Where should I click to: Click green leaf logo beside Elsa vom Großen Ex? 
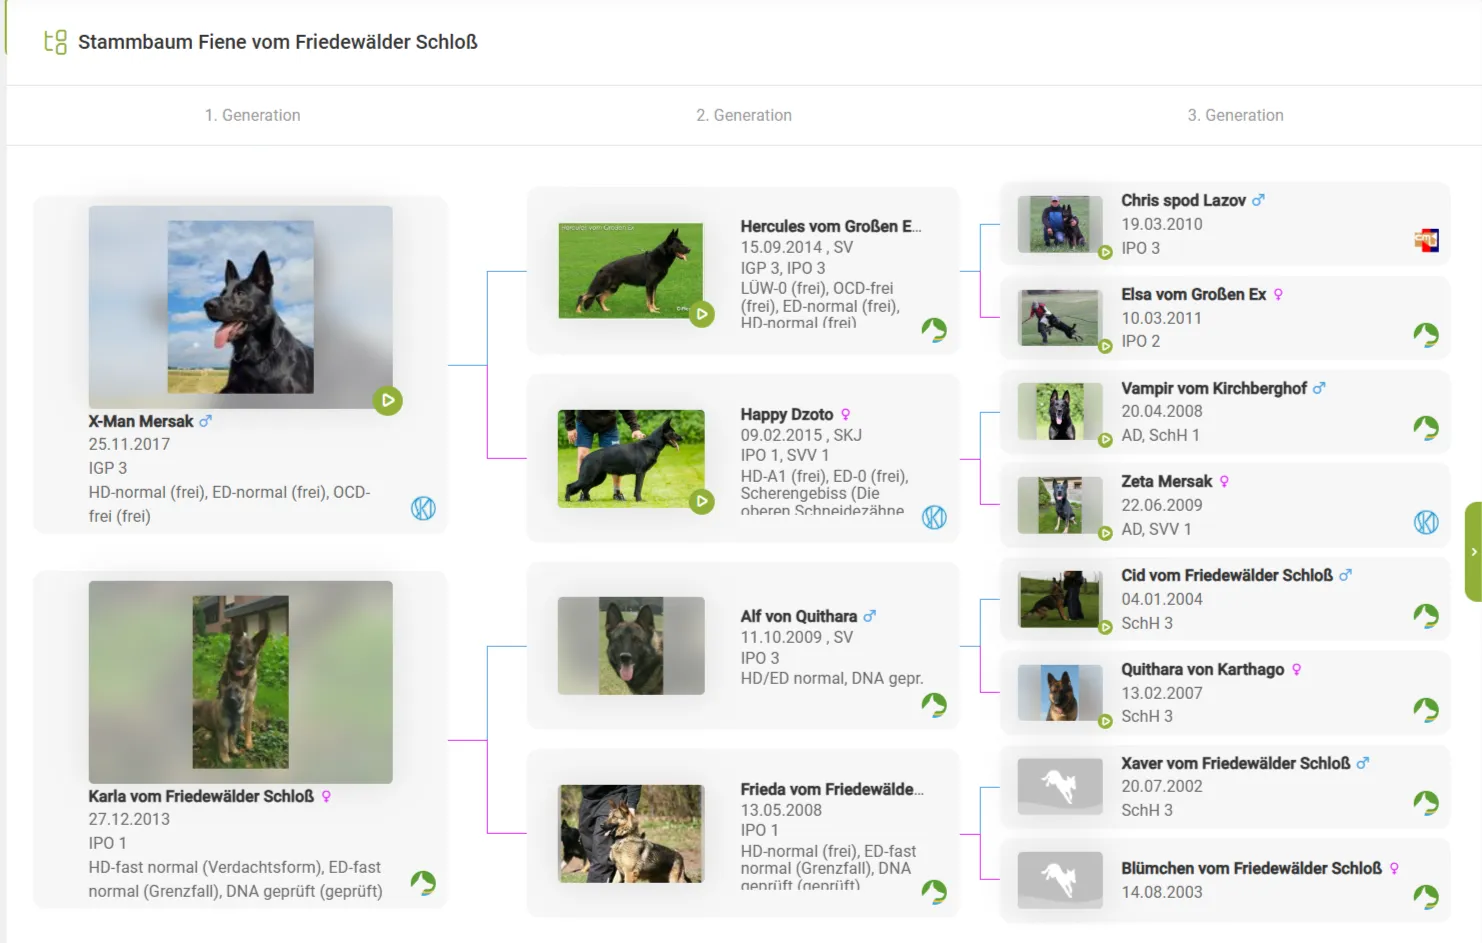(x=1426, y=335)
